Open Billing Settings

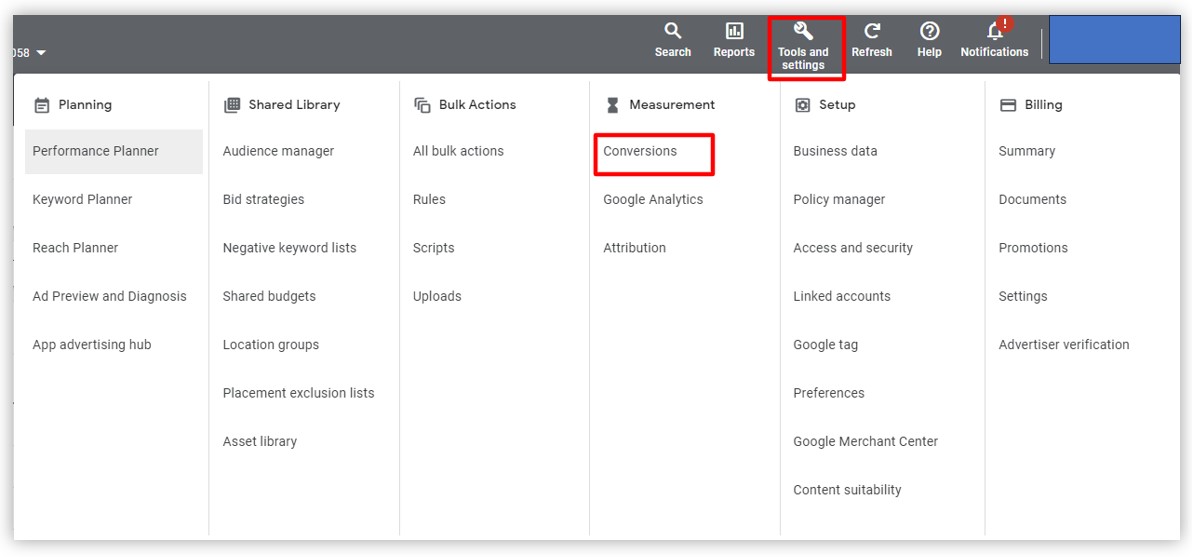click(x=1023, y=296)
